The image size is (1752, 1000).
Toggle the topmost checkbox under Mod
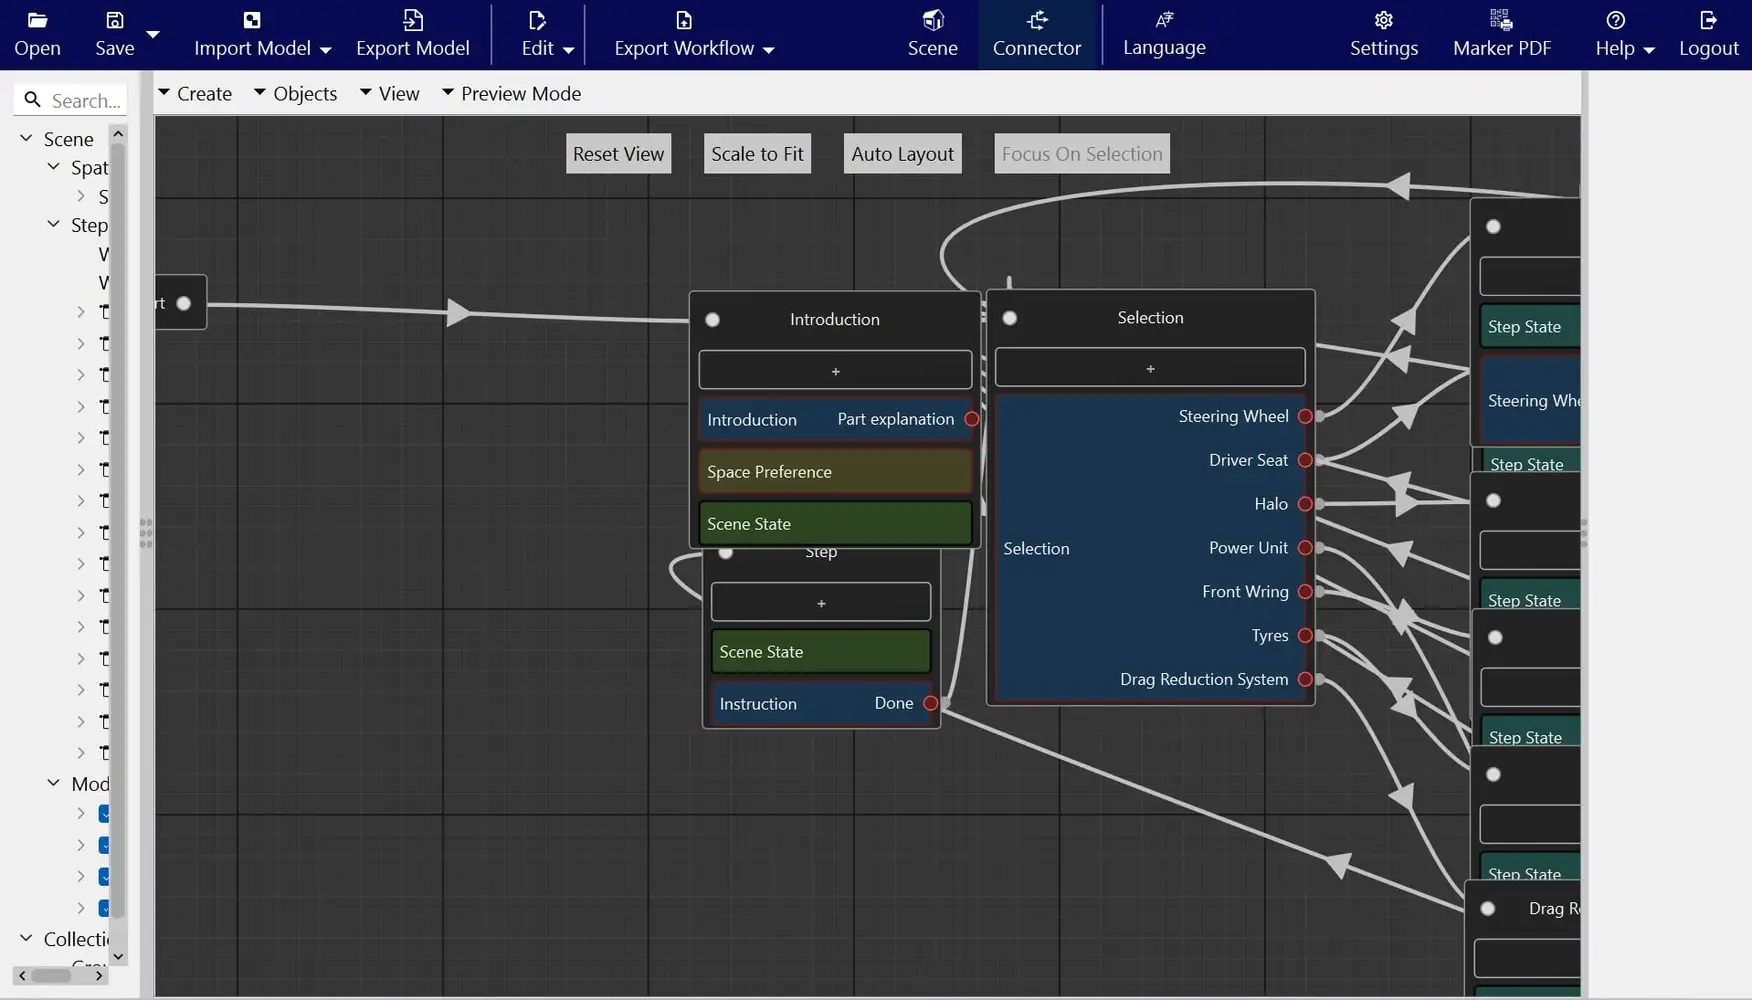[104, 814]
